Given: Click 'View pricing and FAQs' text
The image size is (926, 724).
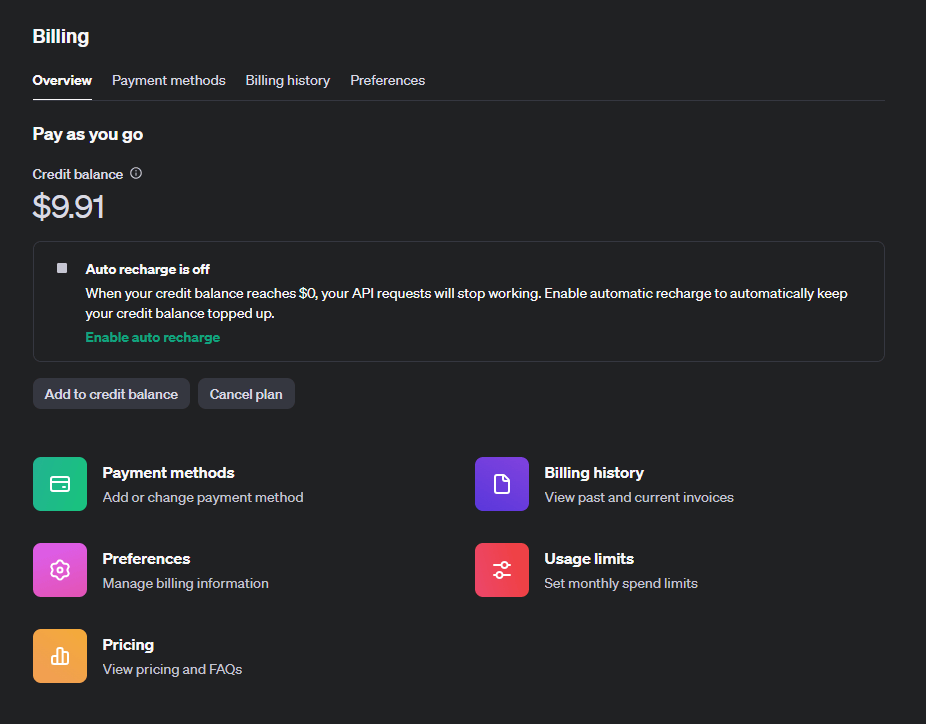Looking at the screenshot, I should [x=172, y=669].
